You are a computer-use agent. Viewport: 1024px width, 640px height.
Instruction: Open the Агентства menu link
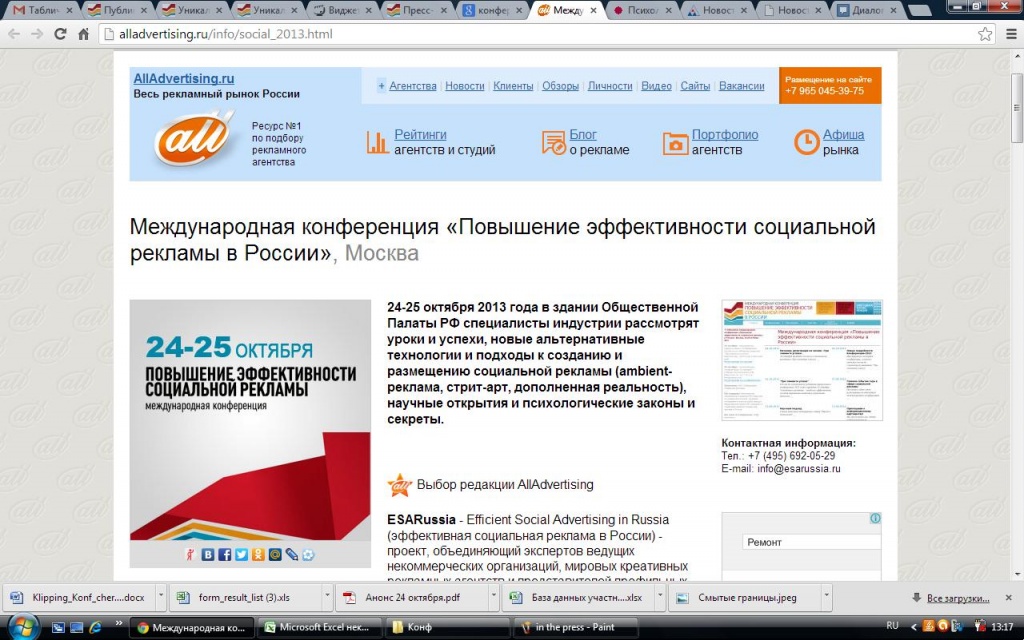(413, 86)
